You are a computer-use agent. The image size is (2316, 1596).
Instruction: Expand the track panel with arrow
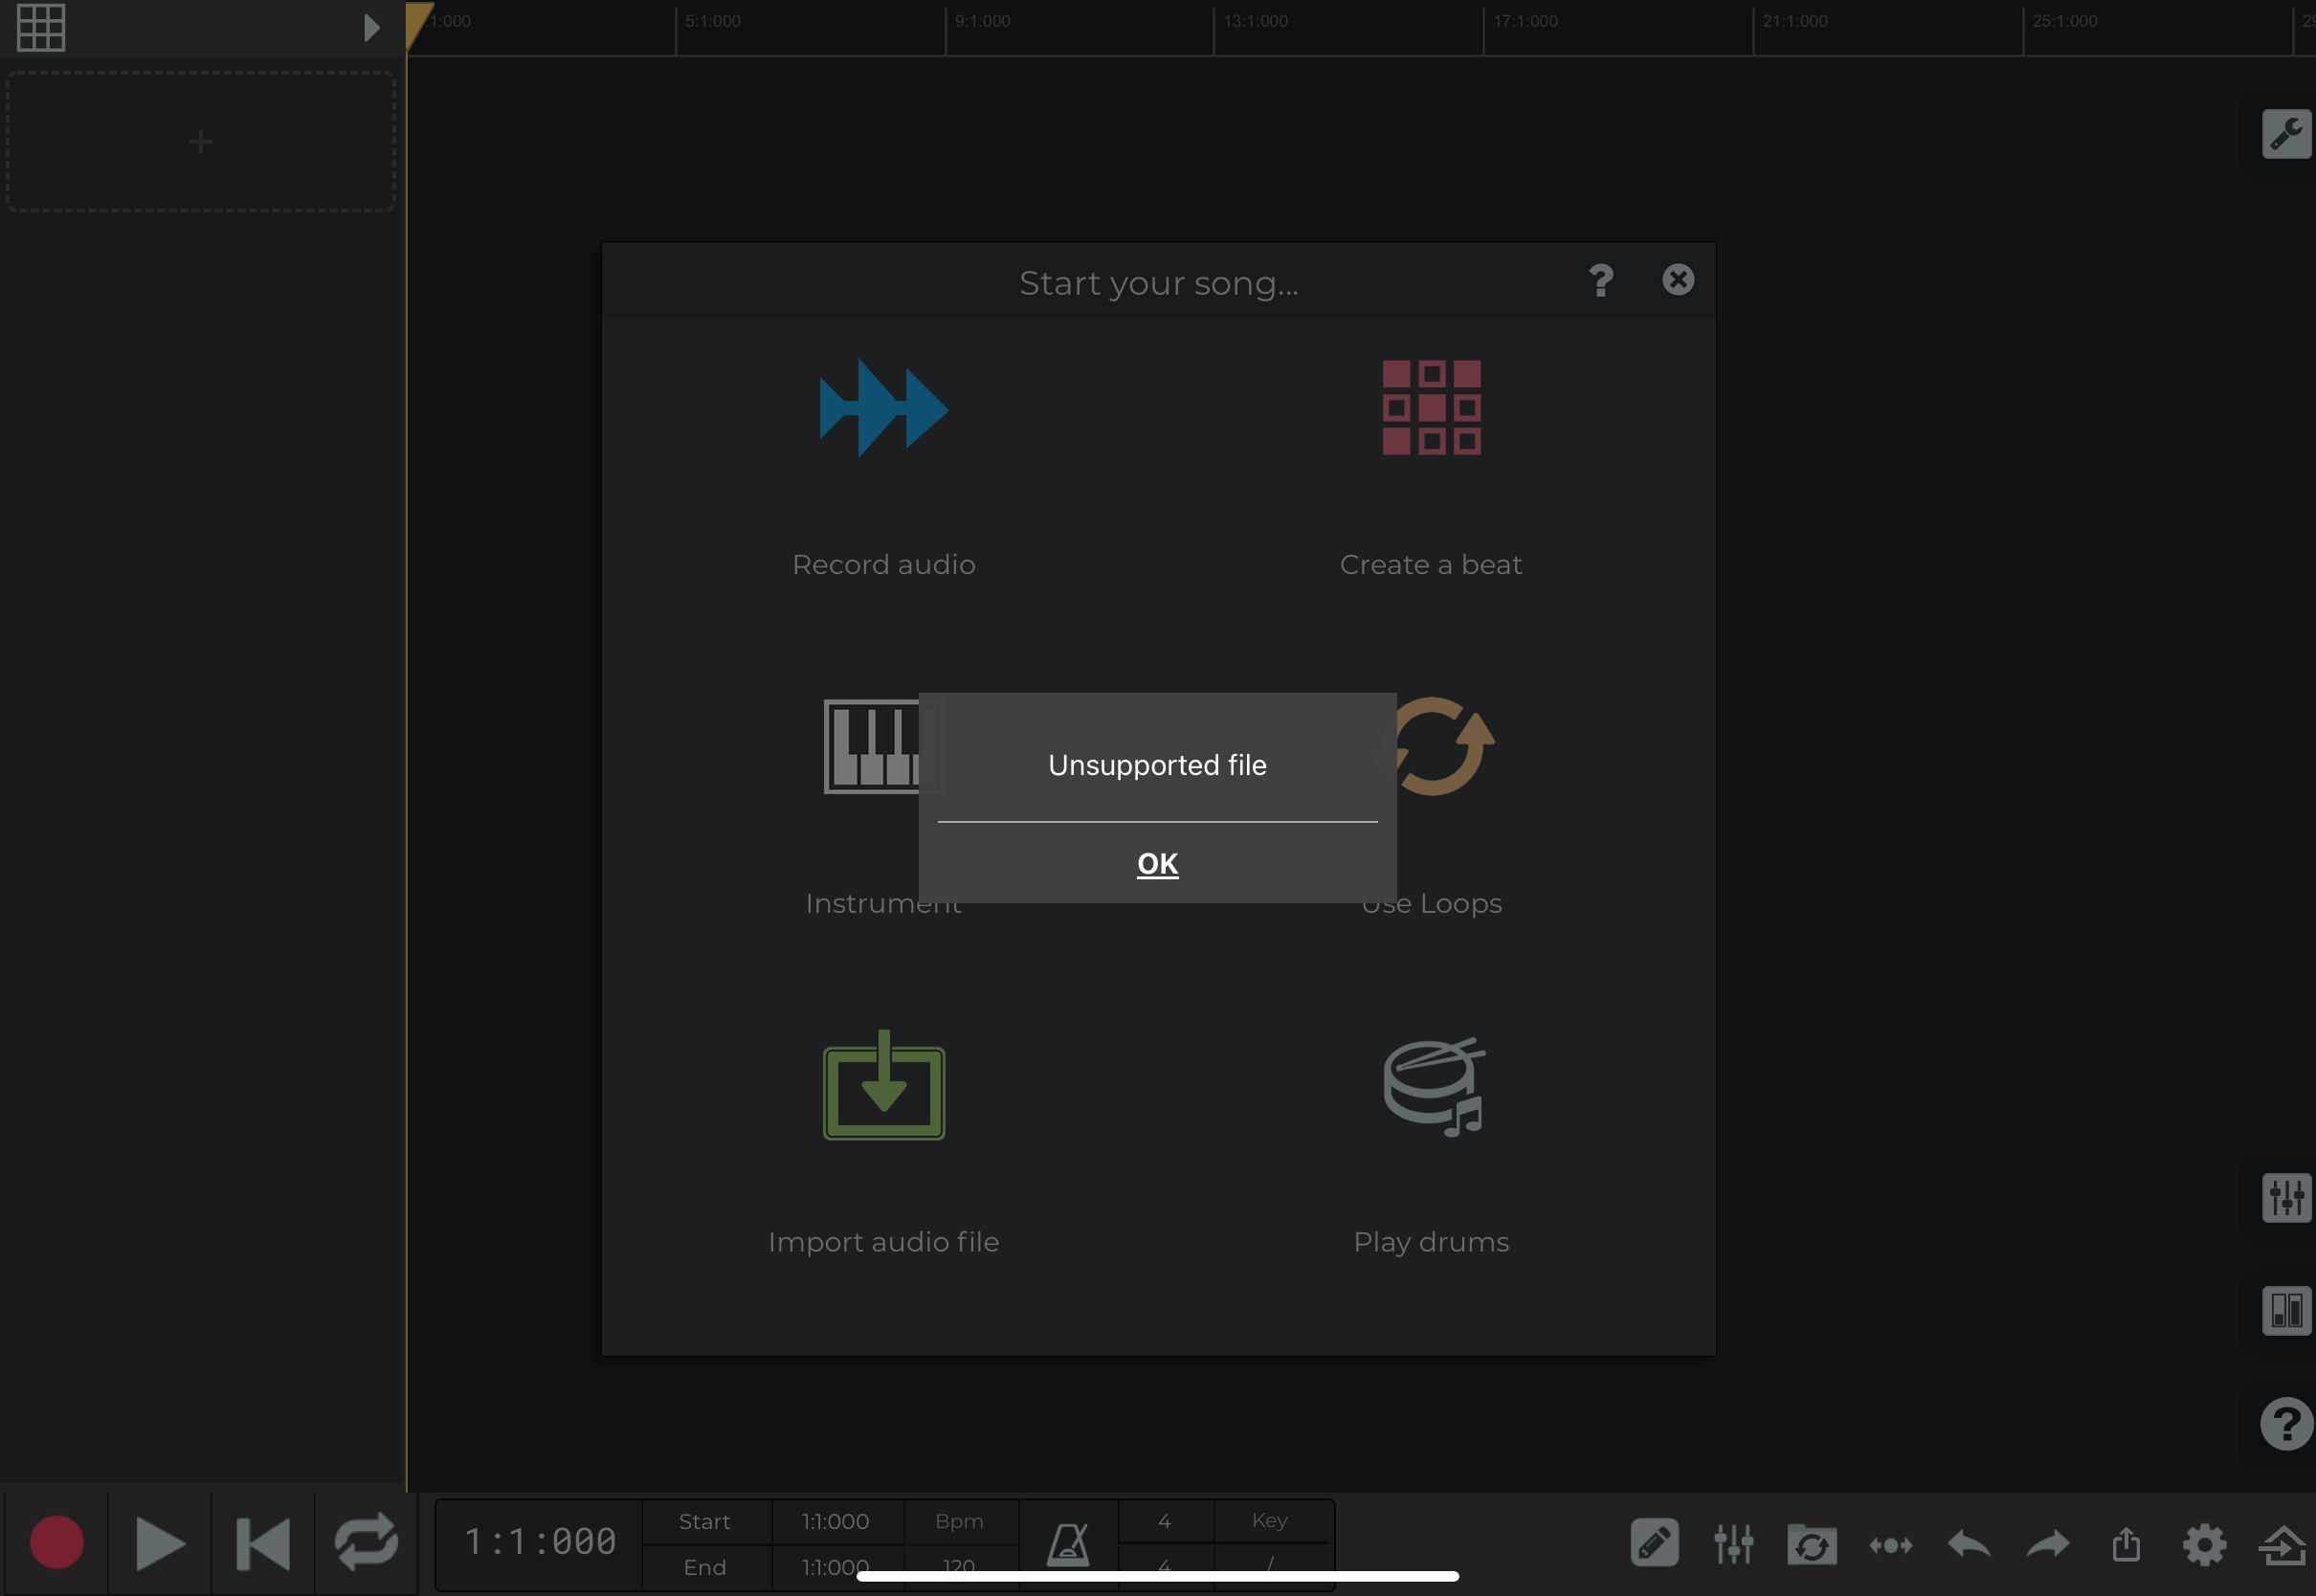pyautogui.click(x=371, y=27)
